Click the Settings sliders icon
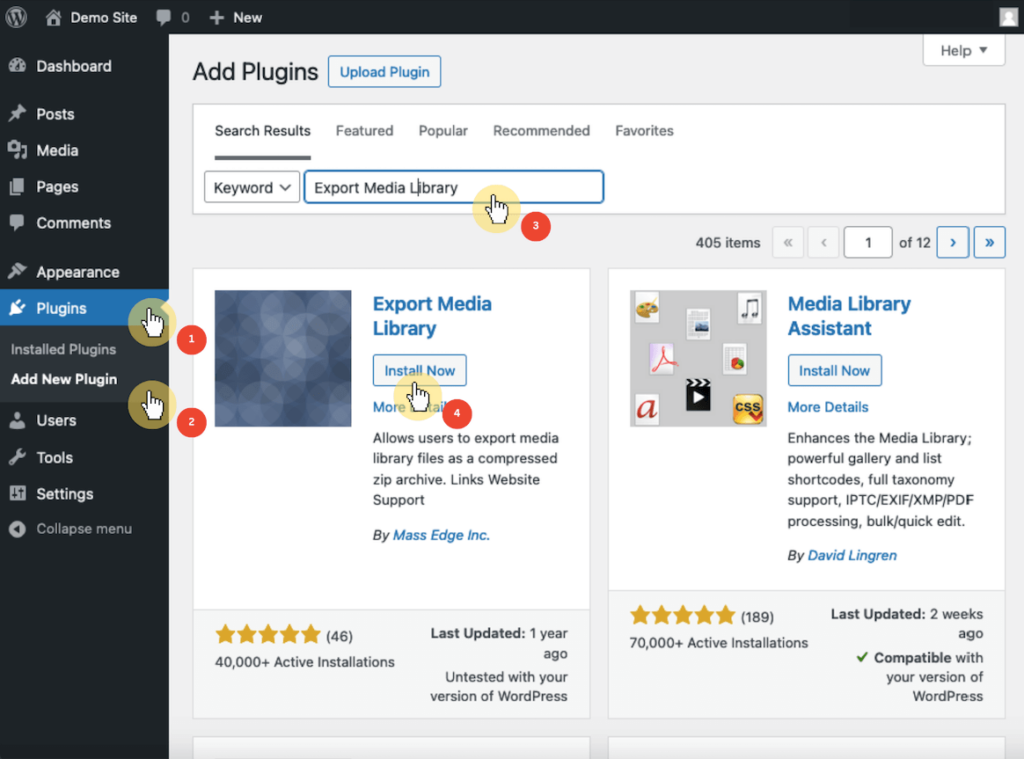The image size is (1024, 759). pyautogui.click(x=18, y=494)
